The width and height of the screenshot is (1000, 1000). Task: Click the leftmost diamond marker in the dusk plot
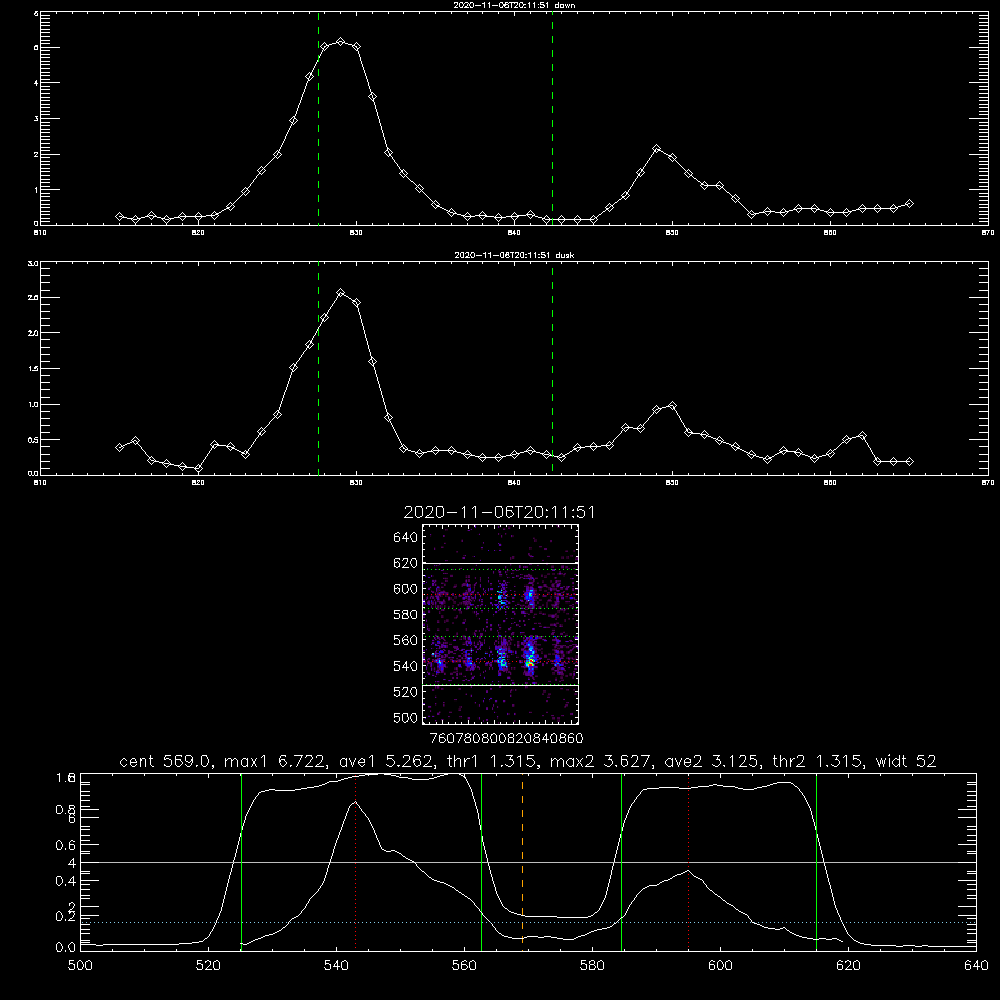tap(119, 448)
